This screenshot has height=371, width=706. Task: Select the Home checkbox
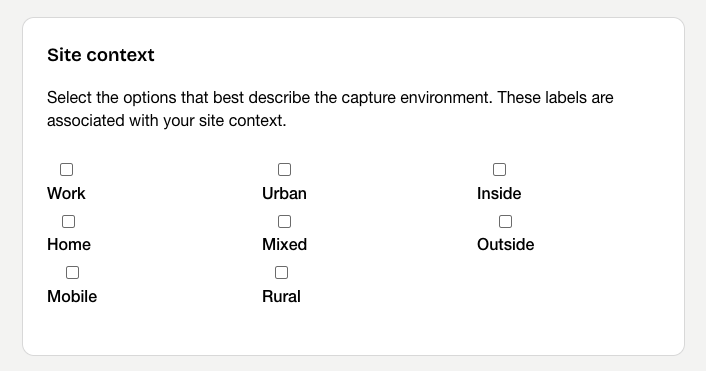point(68,222)
